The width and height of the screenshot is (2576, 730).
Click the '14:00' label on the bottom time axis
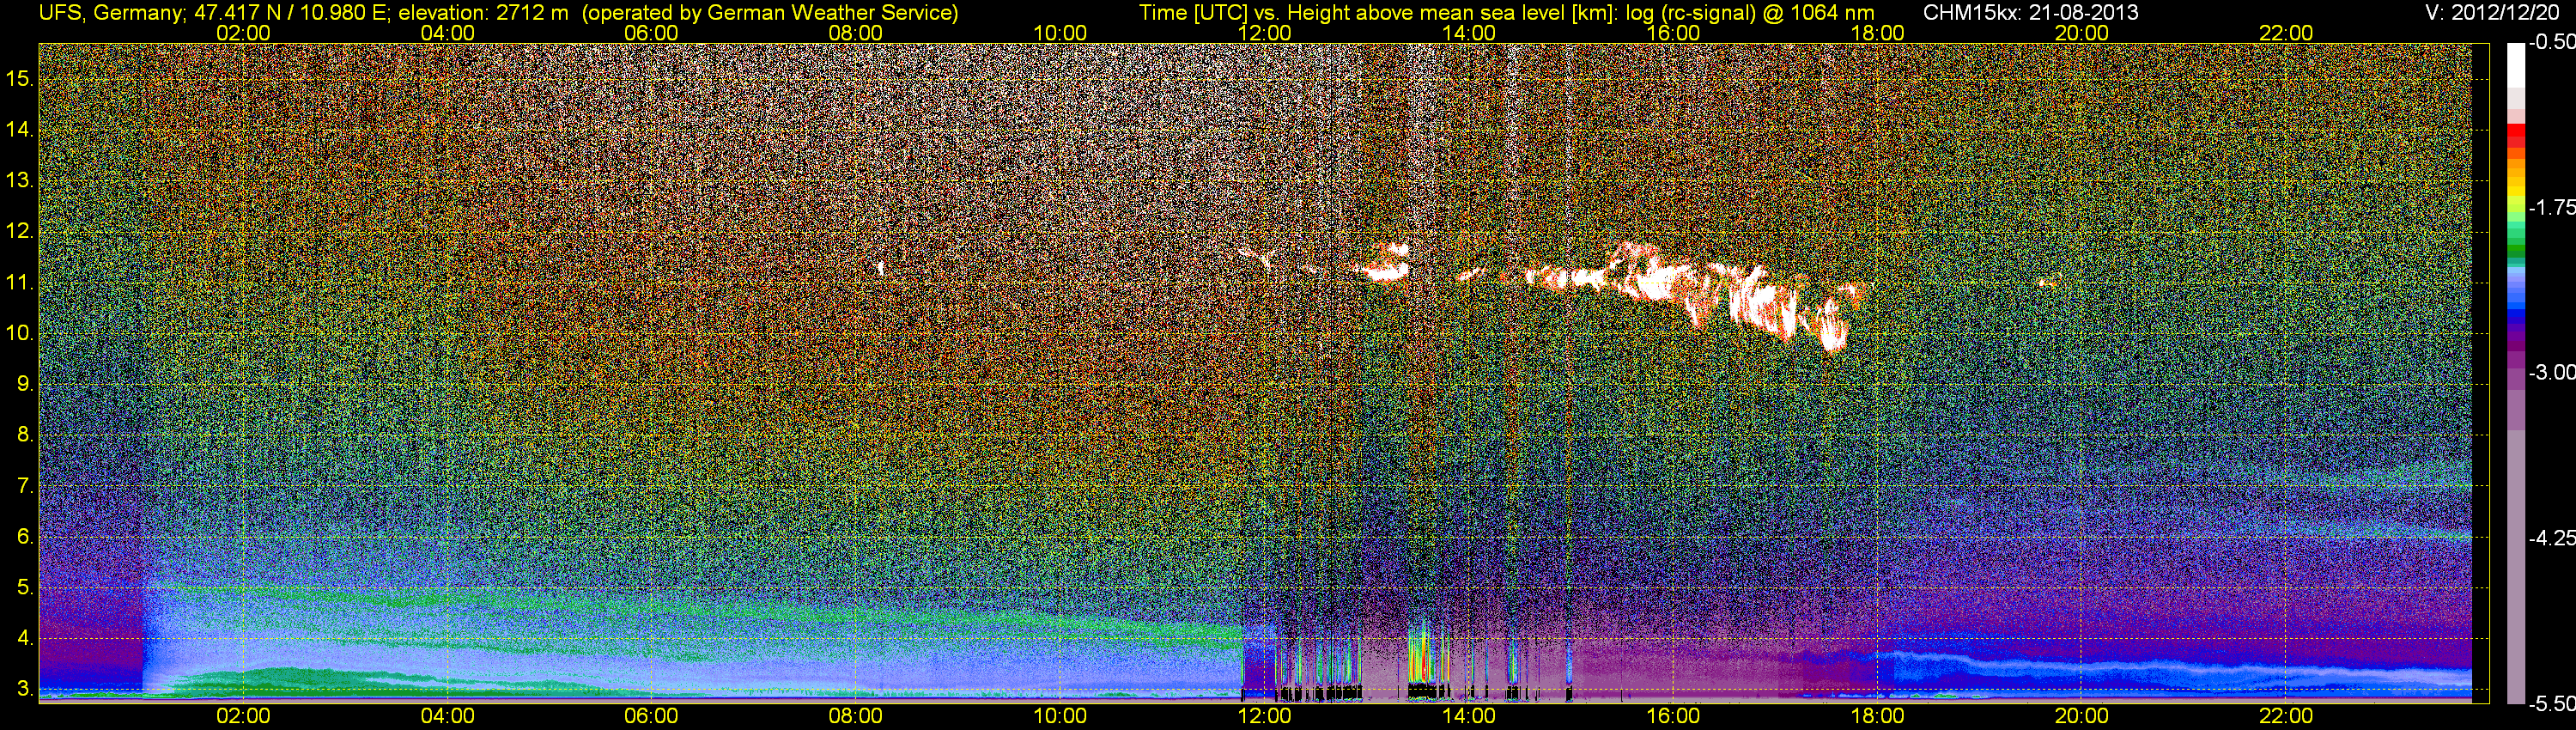point(1468,716)
